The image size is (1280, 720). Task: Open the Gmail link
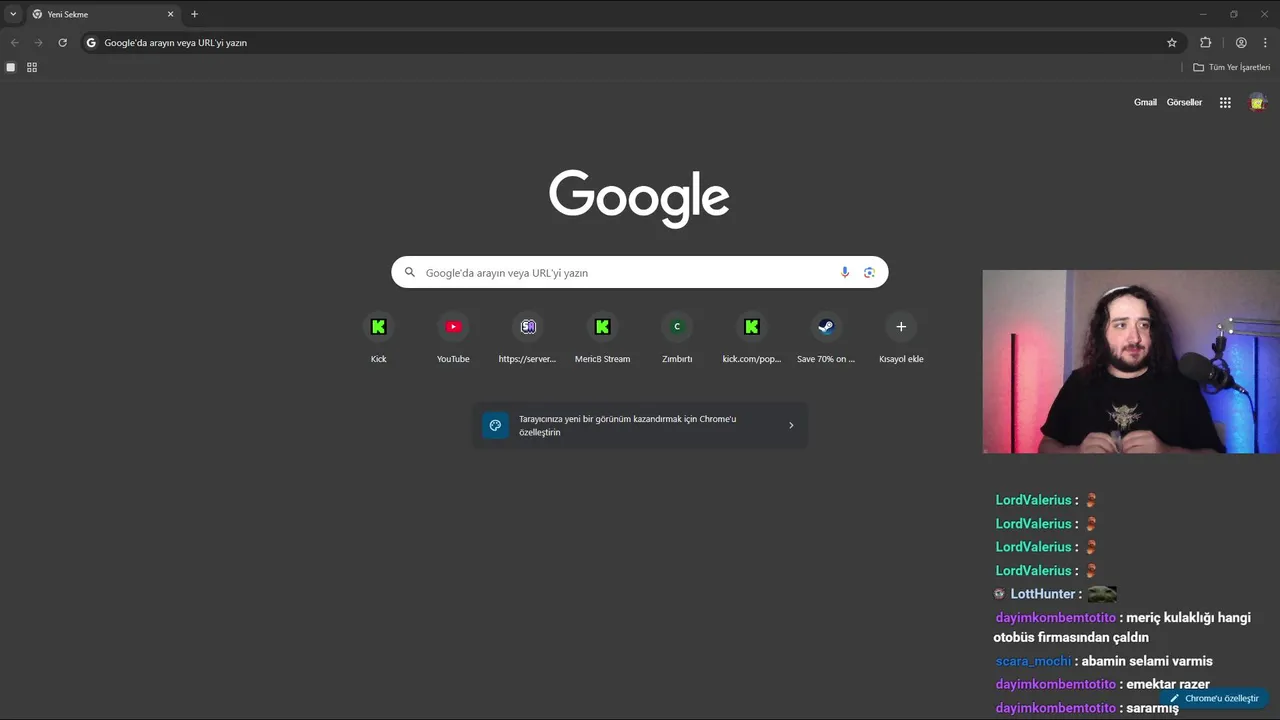point(1145,102)
